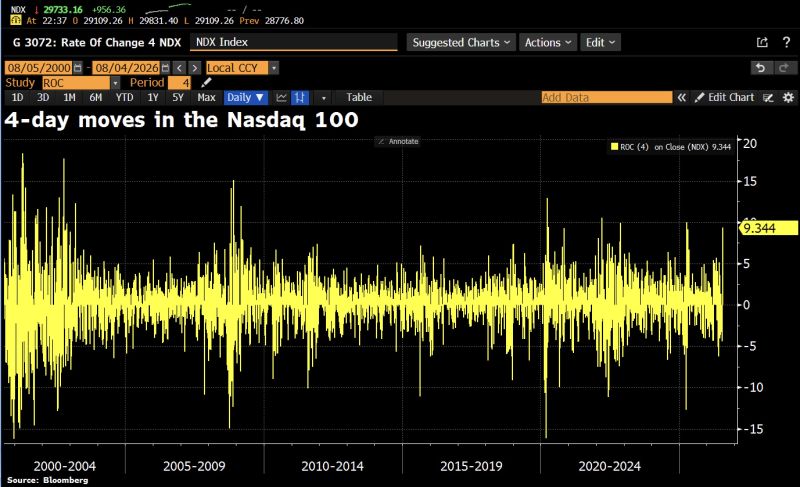
Task: Collapse panel with double chevron icon
Action: (x=682, y=97)
